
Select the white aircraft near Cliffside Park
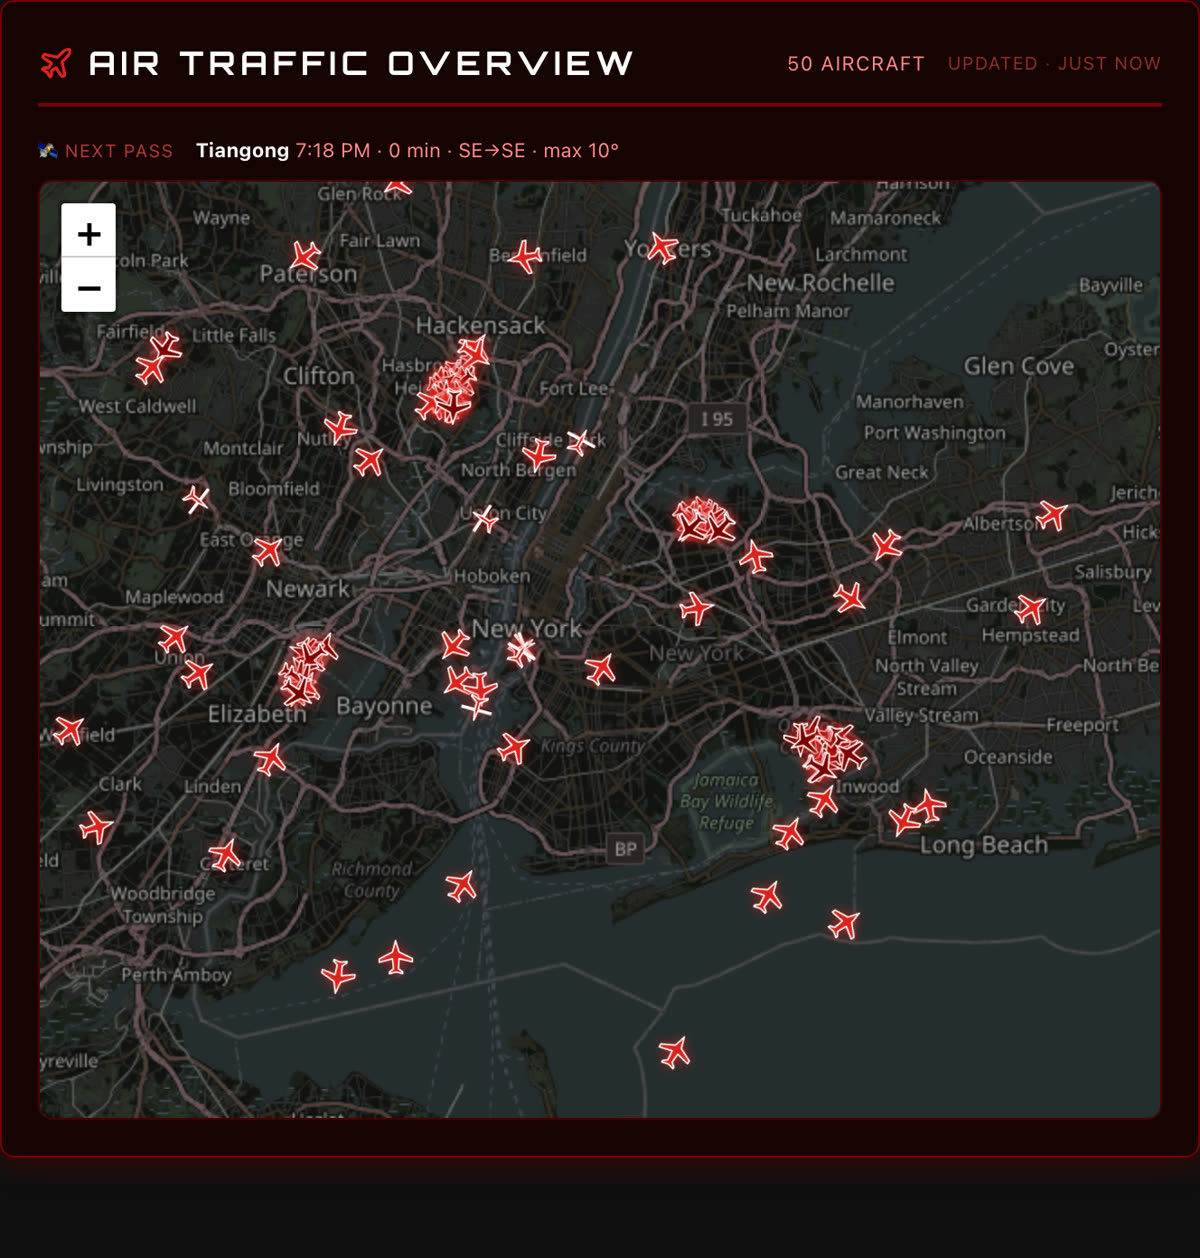click(x=580, y=441)
